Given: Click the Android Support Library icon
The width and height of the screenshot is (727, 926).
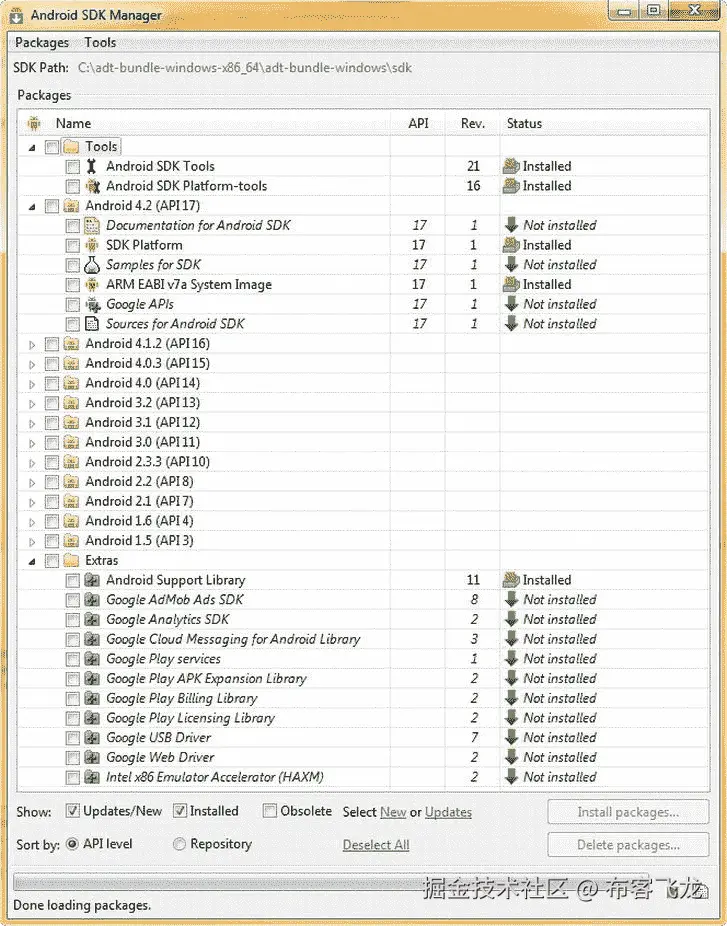Looking at the screenshot, I should coord(92,580).
